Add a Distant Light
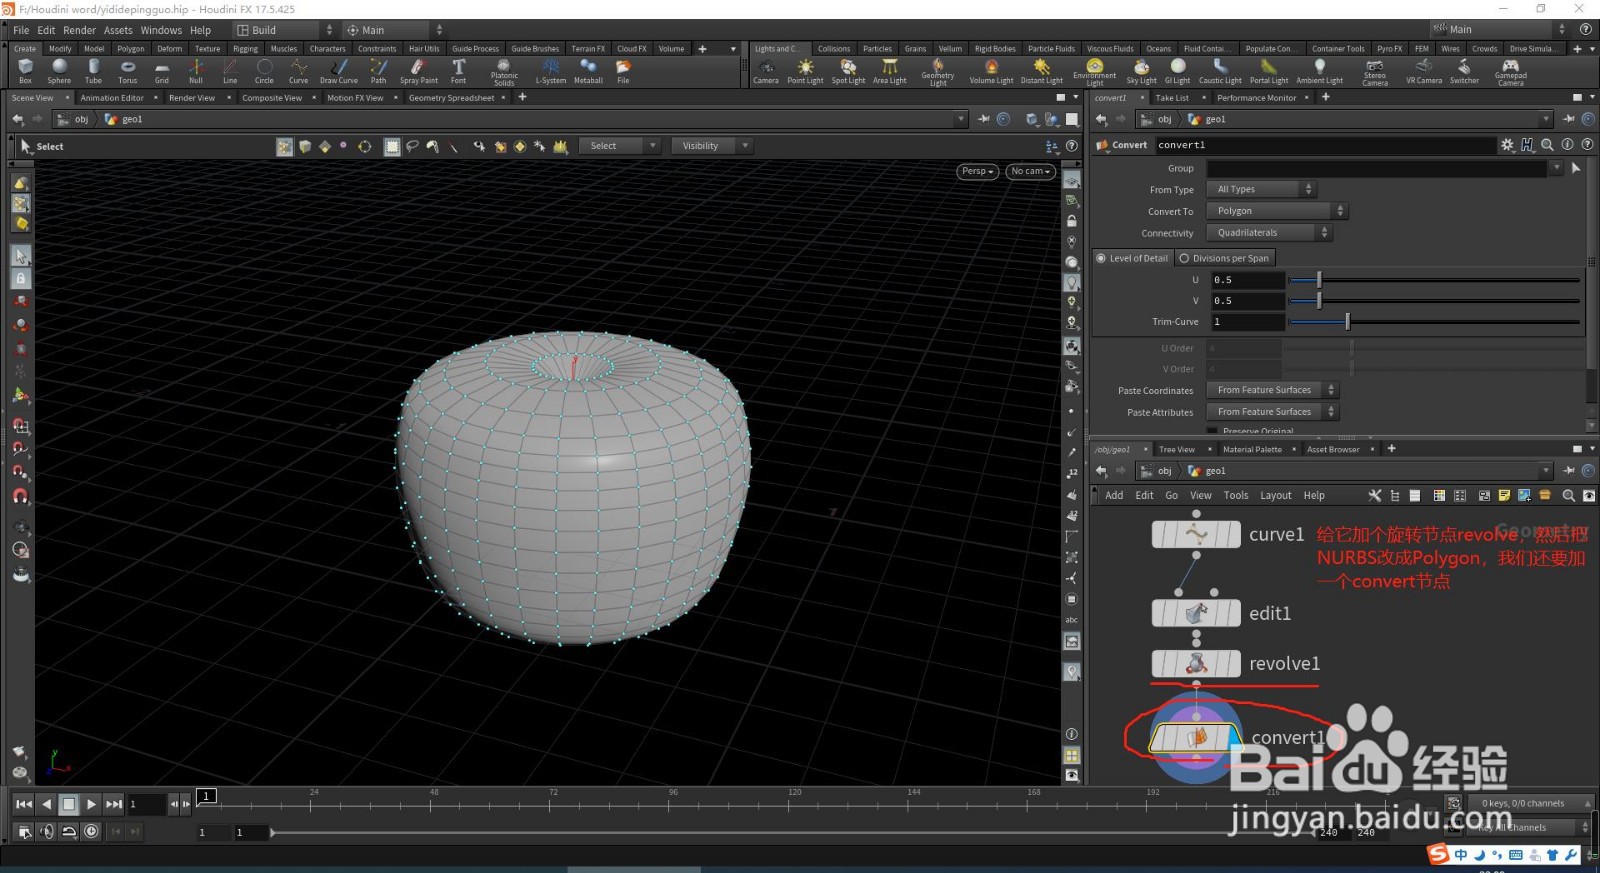The height and width of the screenshot is (873, 1600). [x=1041, y=71]
